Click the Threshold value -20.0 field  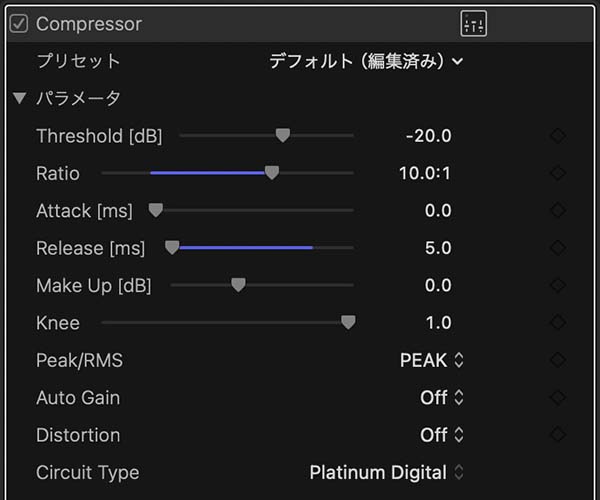(429, 136)
